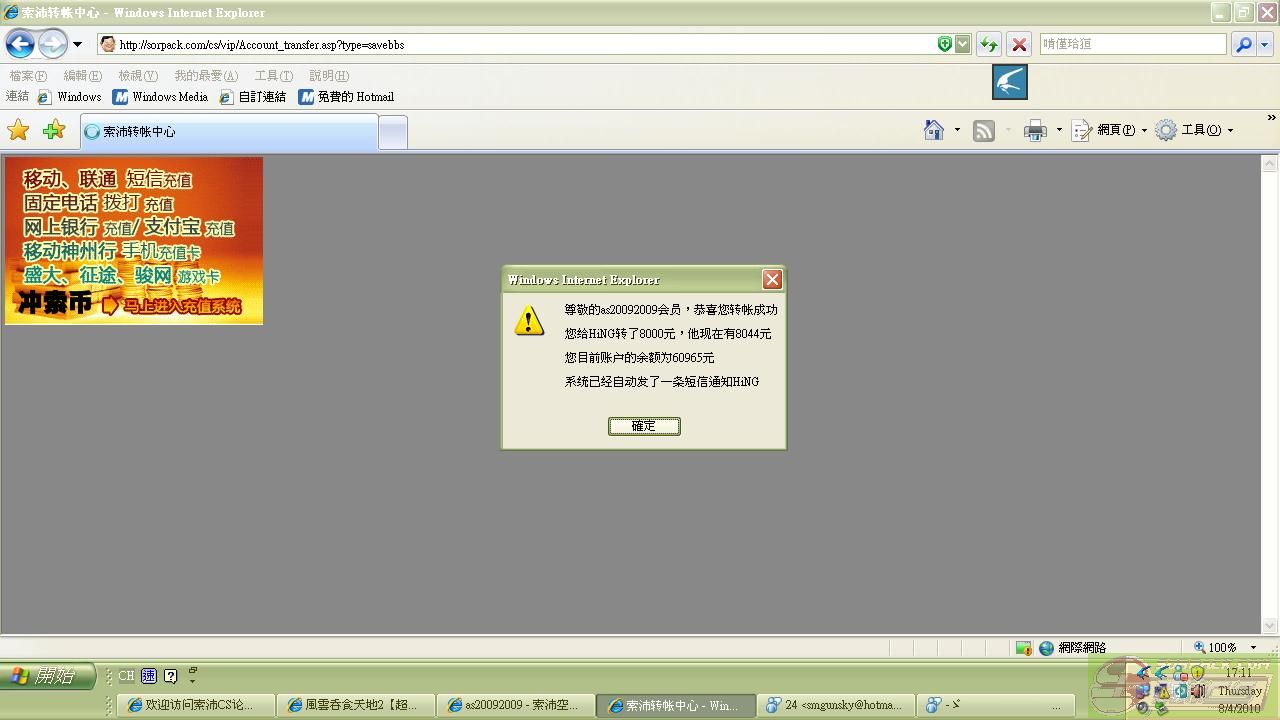The image size is (1280, 720).
Task: Click the blue bird logo toolbar icon
Action: coord(1010,82)
